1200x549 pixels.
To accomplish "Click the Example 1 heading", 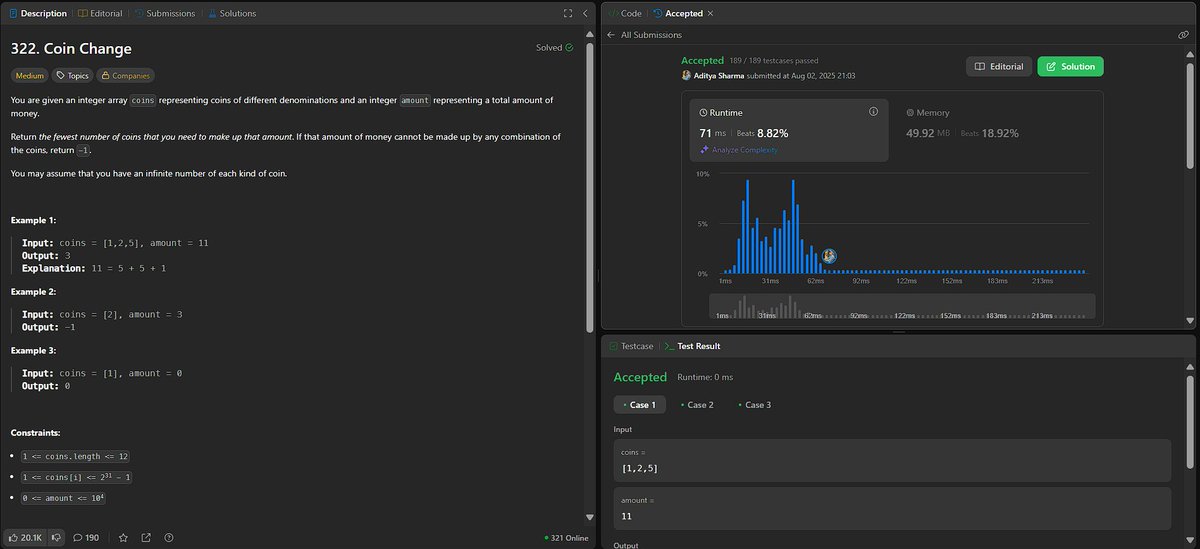I will tap(34, 220).
